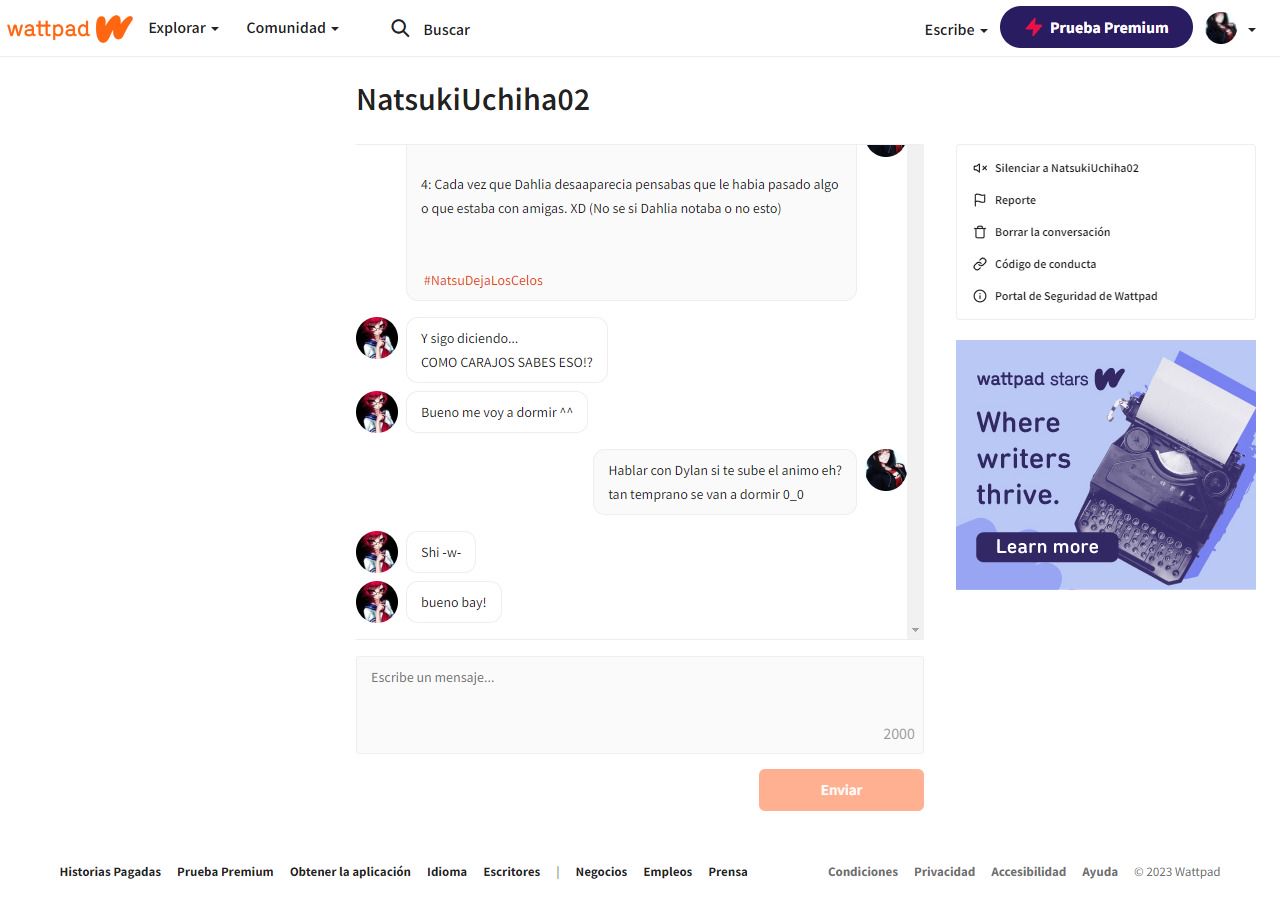This screenshot has height=913, width=1280.
Task: Open the Wattpad logo home link
Action: click(70, 28)
